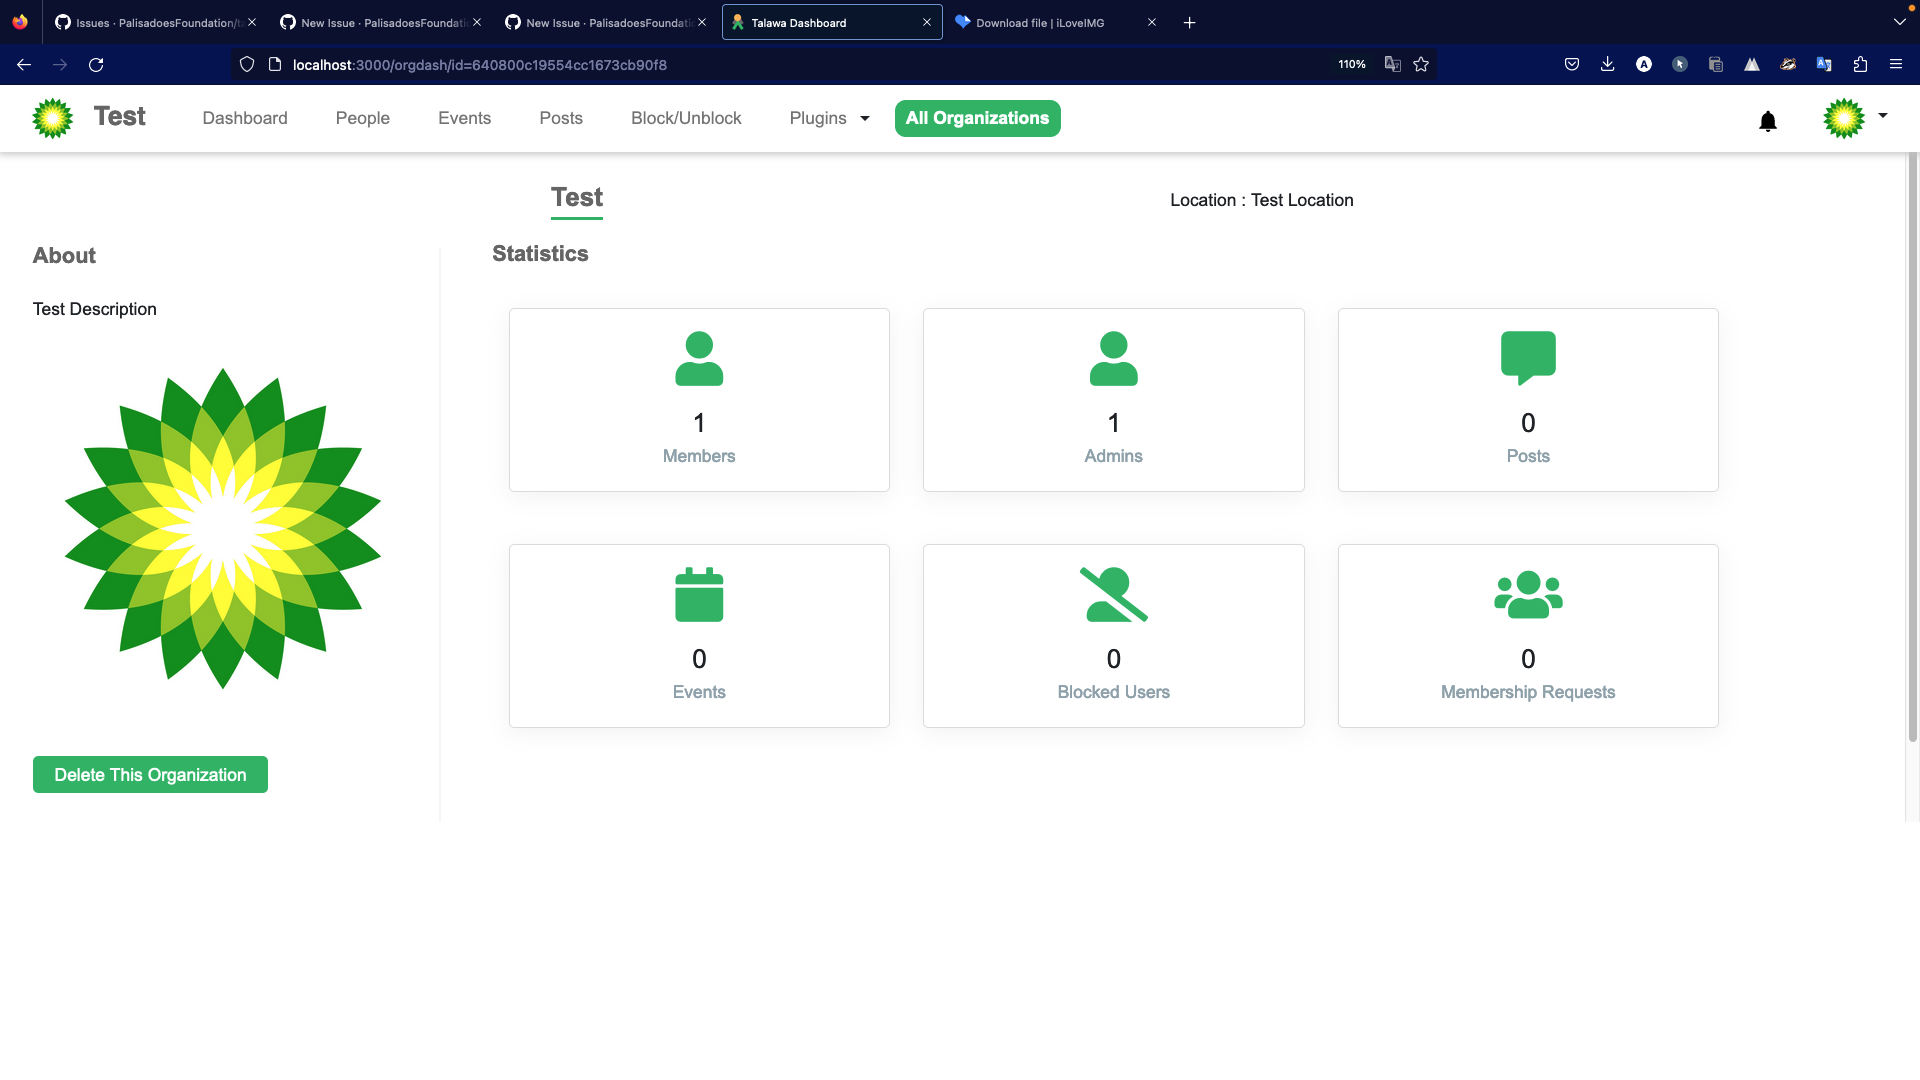This screenshot has width=1920, height=1080.
Task: Click the Events calendar icon
Action: [699, 594]
